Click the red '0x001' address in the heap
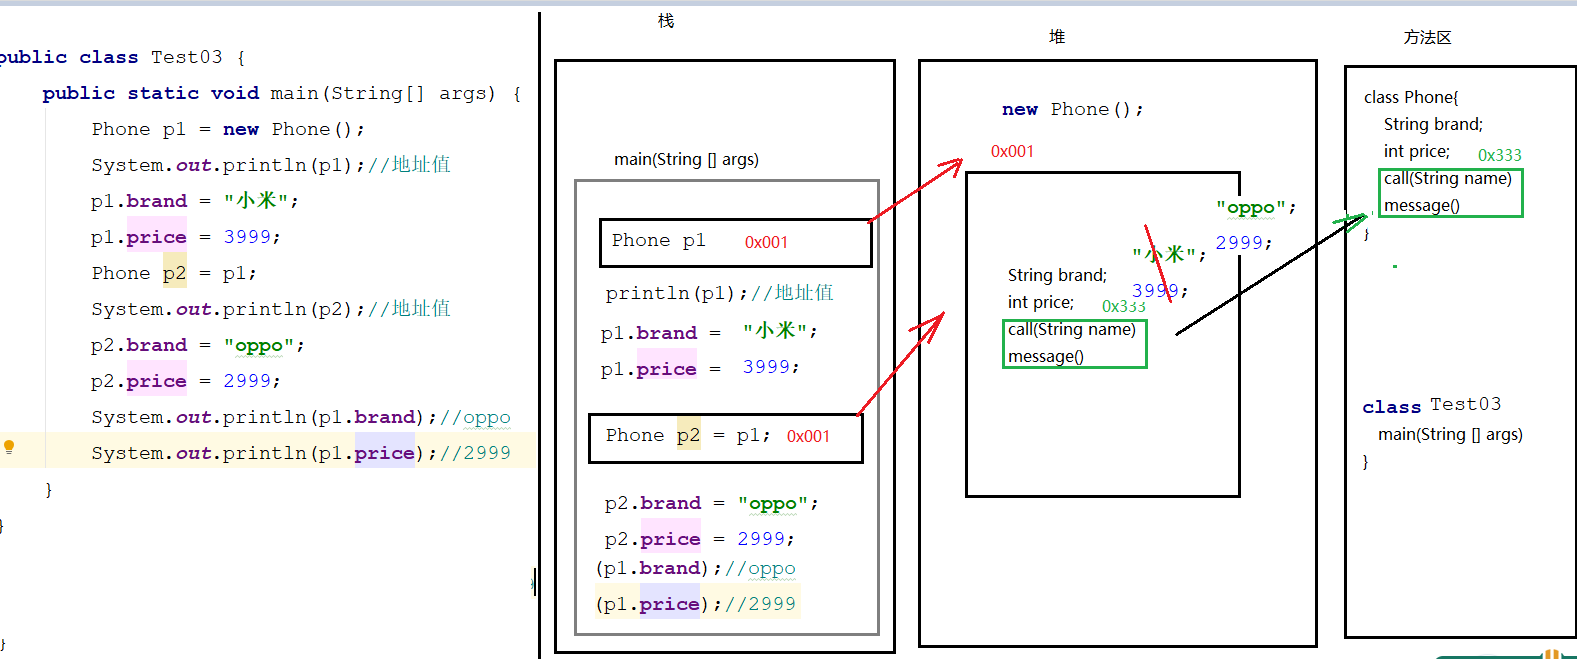The width and height of the screenshot is (1577, 659). (x=1012, y=151)
